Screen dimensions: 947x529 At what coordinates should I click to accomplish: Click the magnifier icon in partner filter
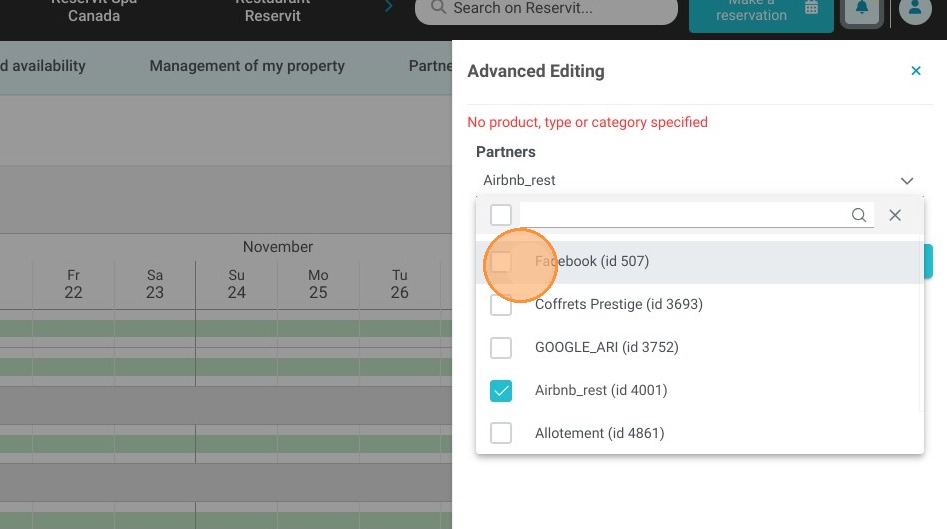859,215
